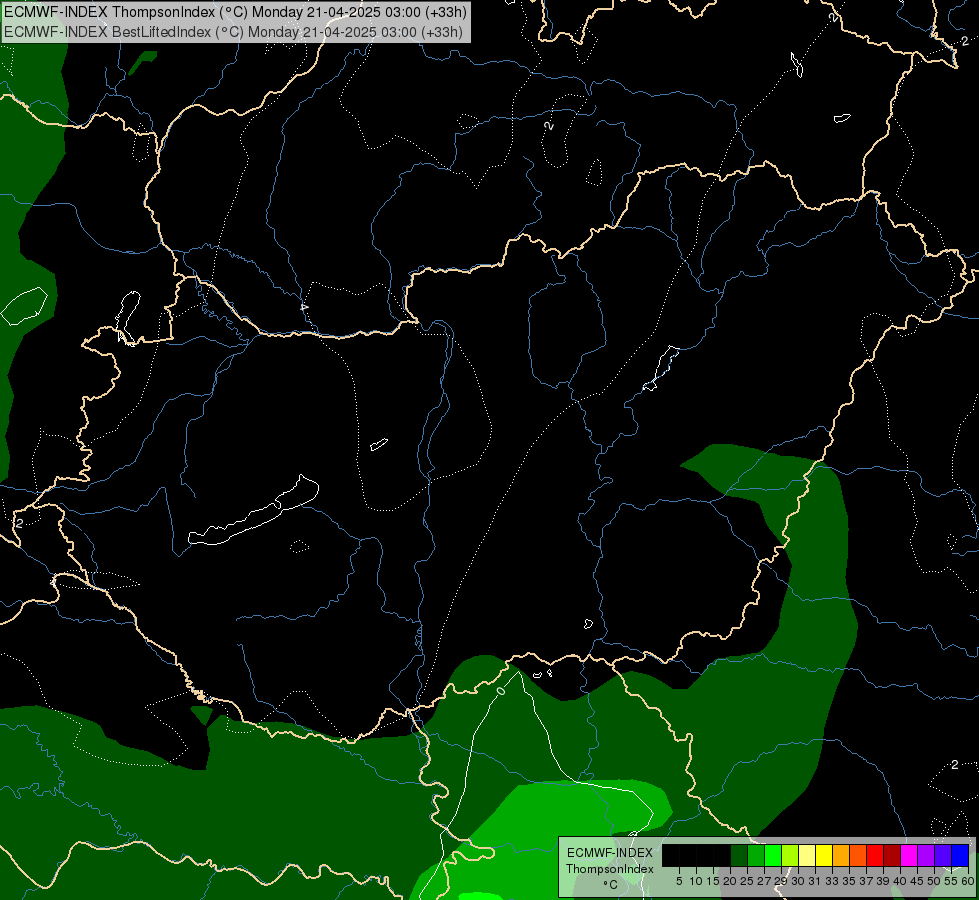Screen dimensions: 979x900
Task: Click the blue 55–60 legend swatch
Action: (960, 855)
